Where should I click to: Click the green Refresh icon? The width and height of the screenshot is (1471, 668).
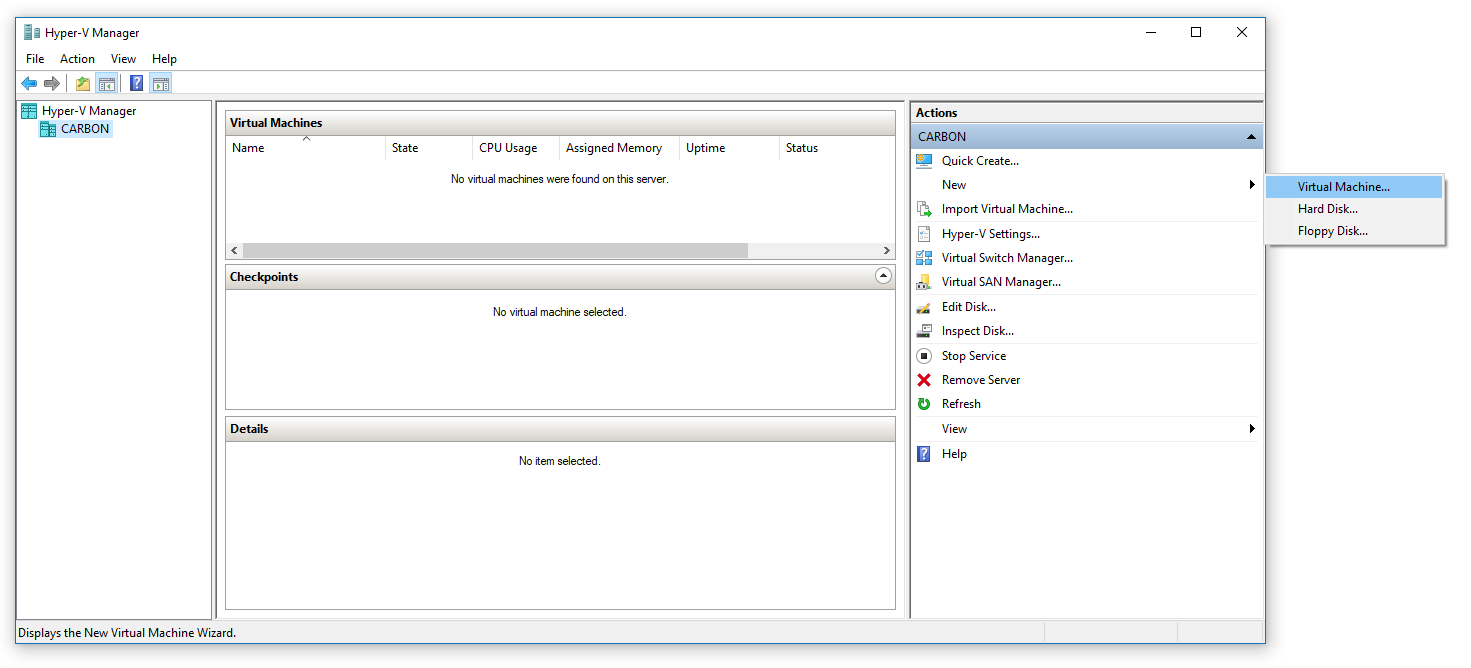tap(924, 404)
